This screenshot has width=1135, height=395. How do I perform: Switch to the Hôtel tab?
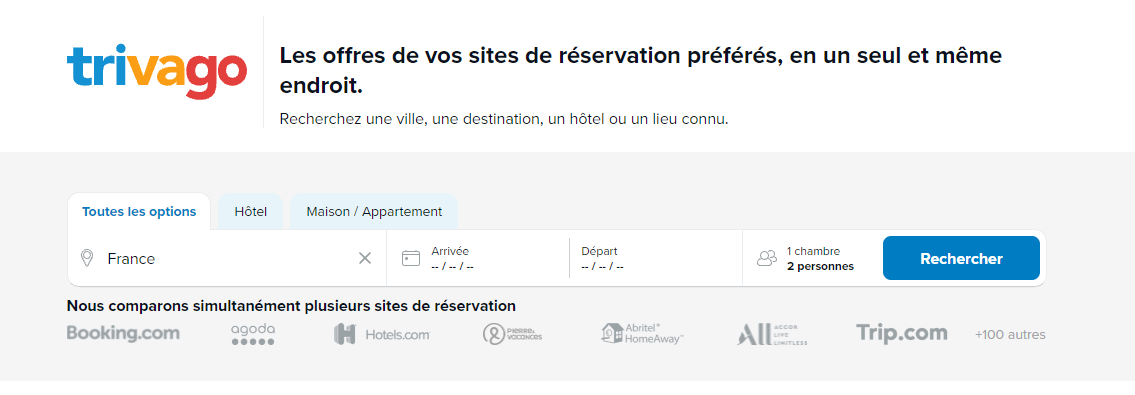click(250, 212)
